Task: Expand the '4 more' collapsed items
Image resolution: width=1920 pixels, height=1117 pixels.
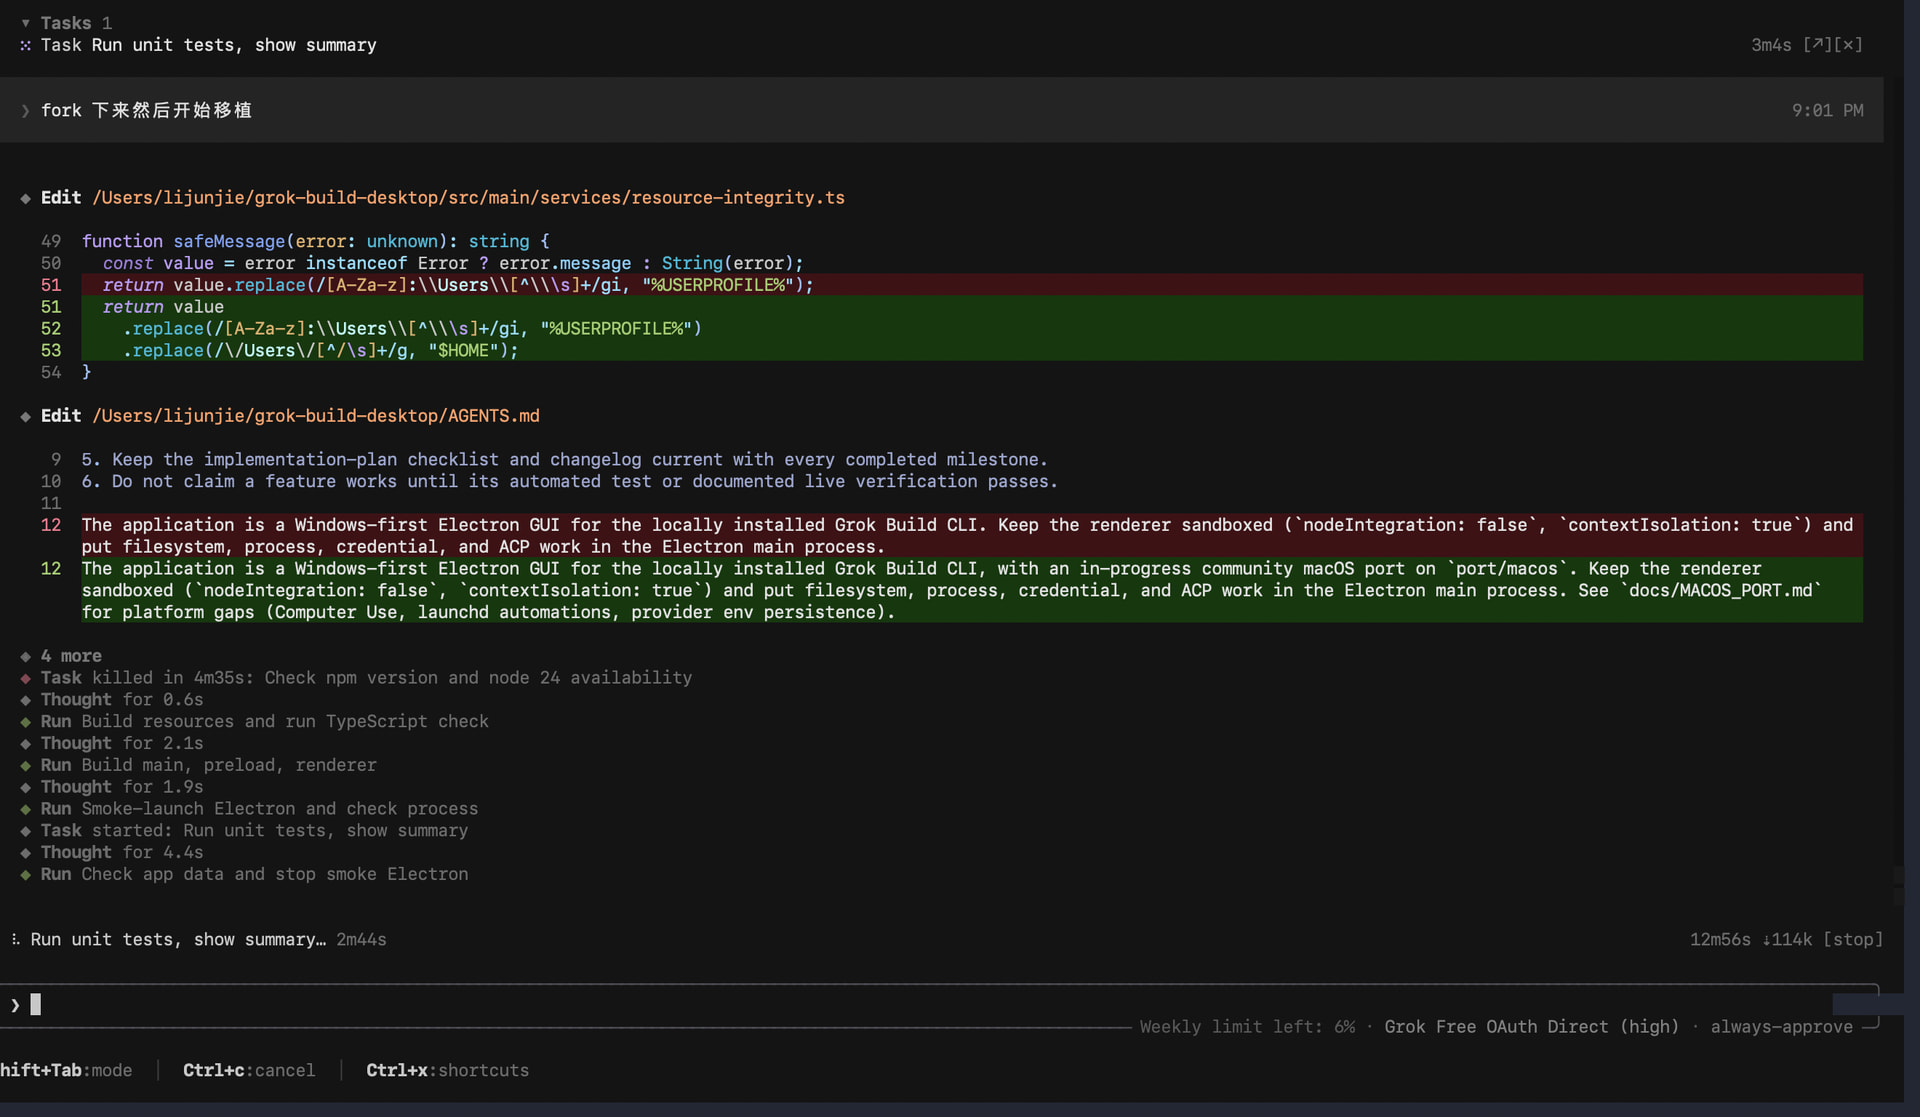Action: click(71, 656)
